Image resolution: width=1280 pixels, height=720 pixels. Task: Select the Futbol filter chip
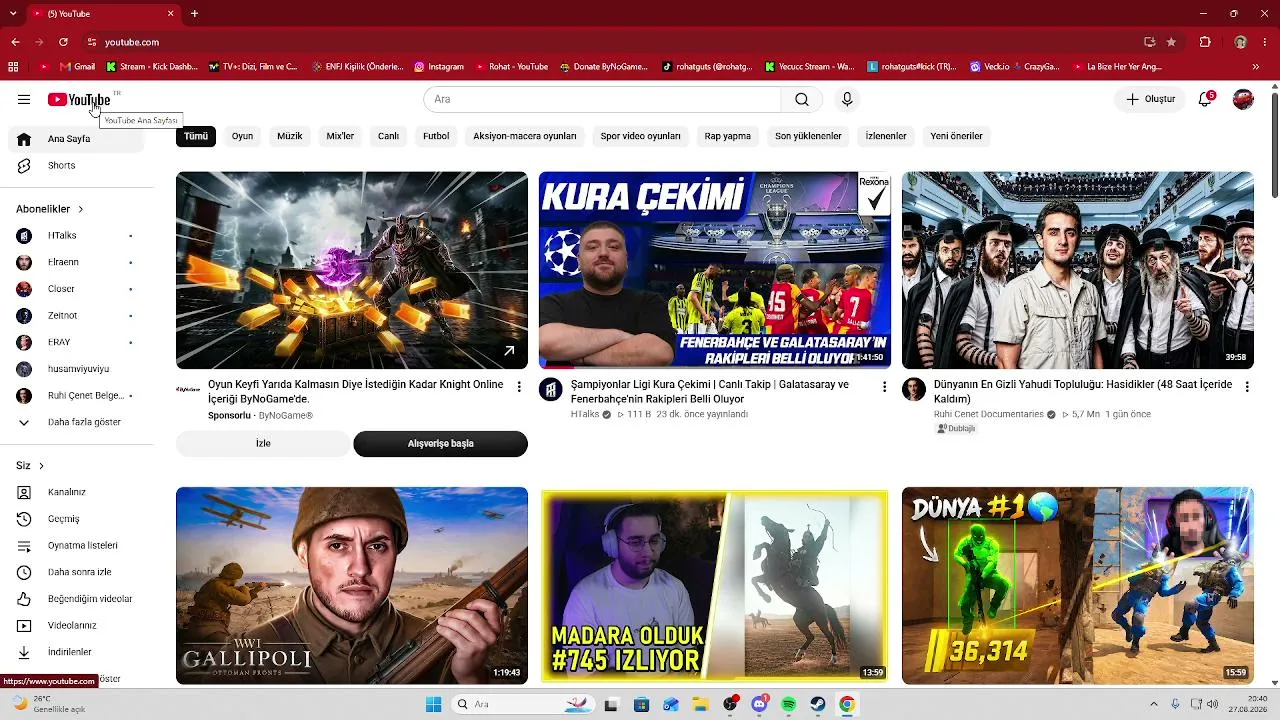[436, 136]
